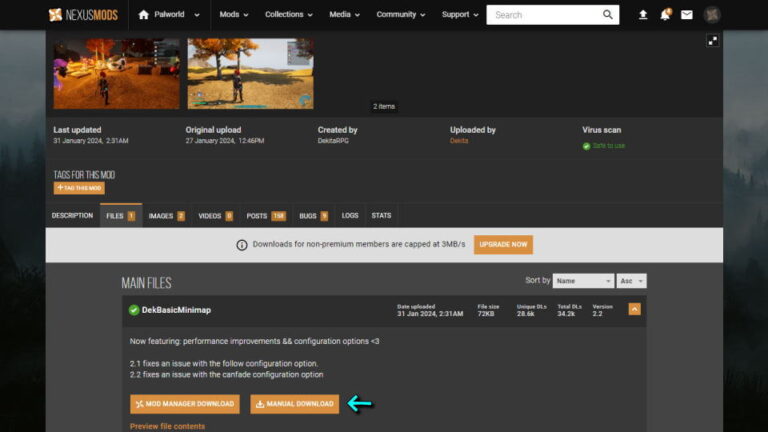The image size is (768, 432).
Task: Open the Media menu
Action: pos(344,15)
